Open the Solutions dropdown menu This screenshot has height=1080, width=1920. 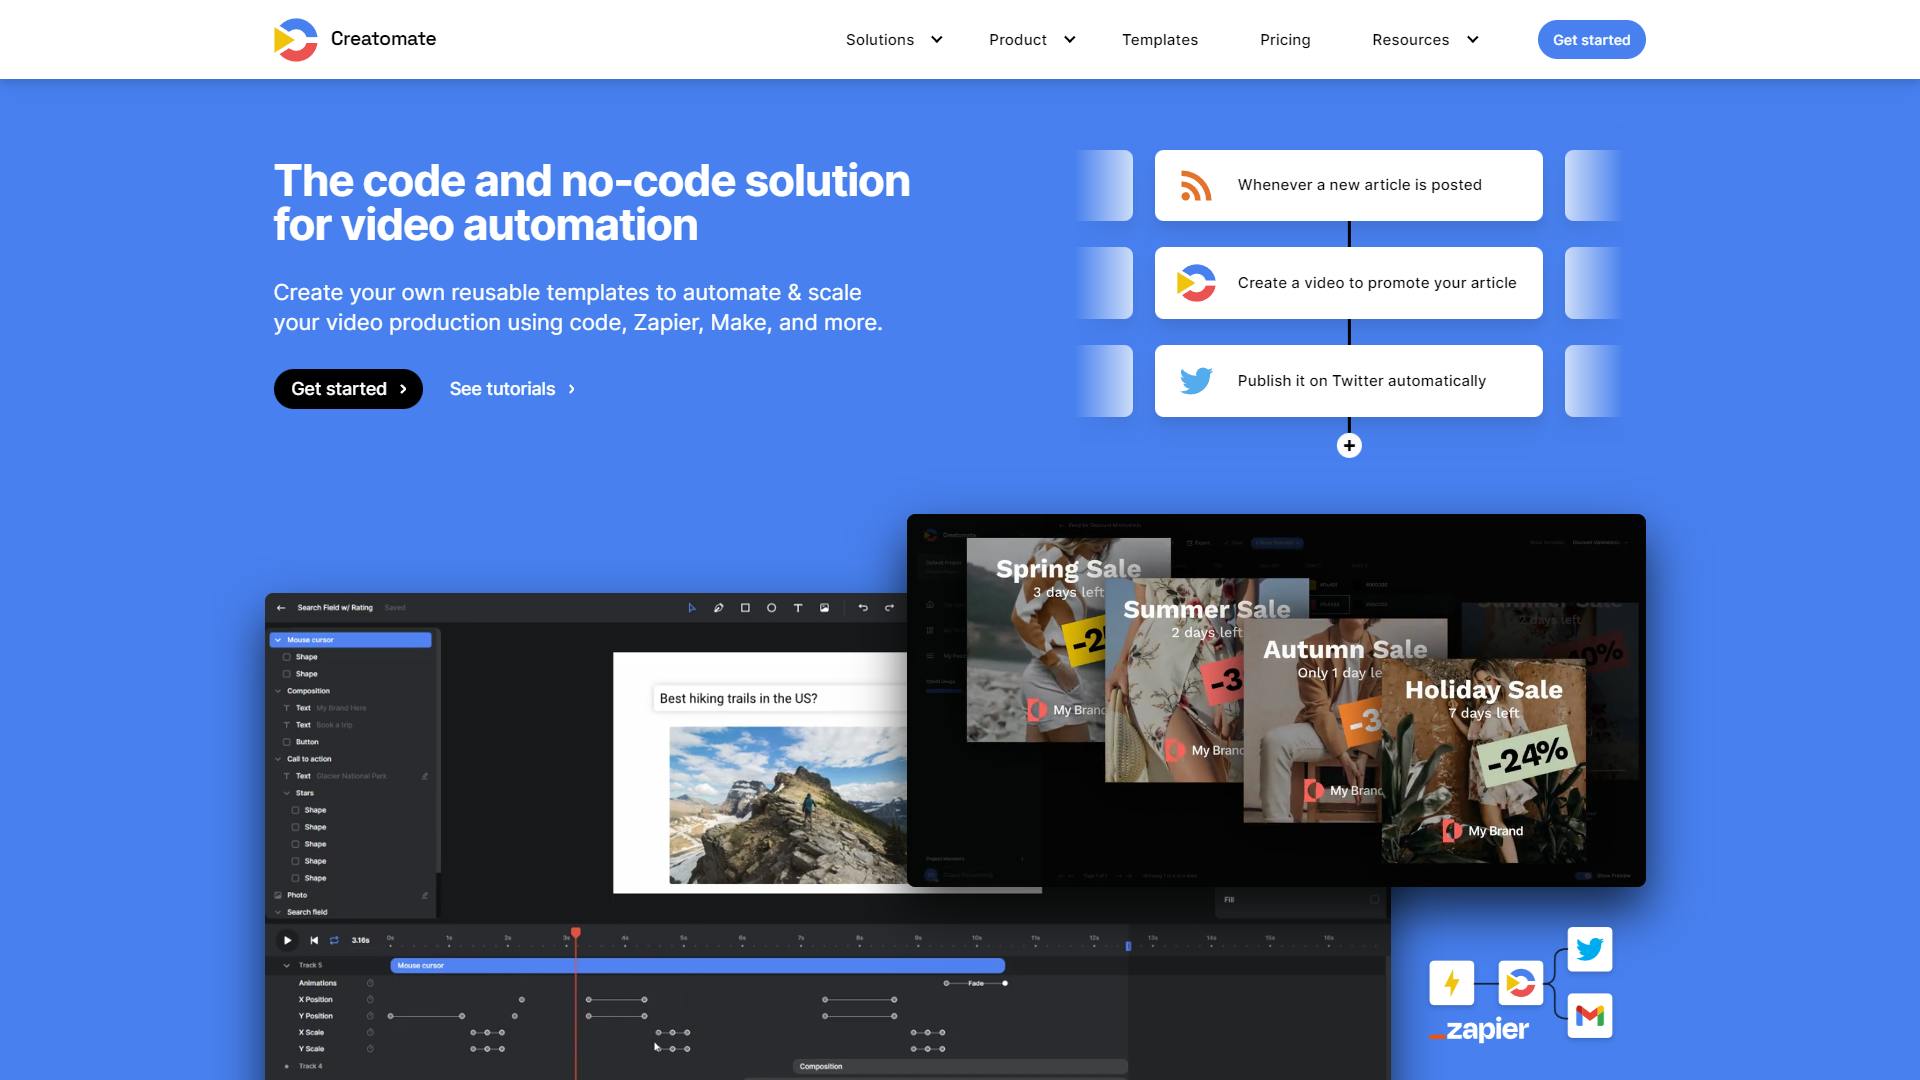[893, 40]
